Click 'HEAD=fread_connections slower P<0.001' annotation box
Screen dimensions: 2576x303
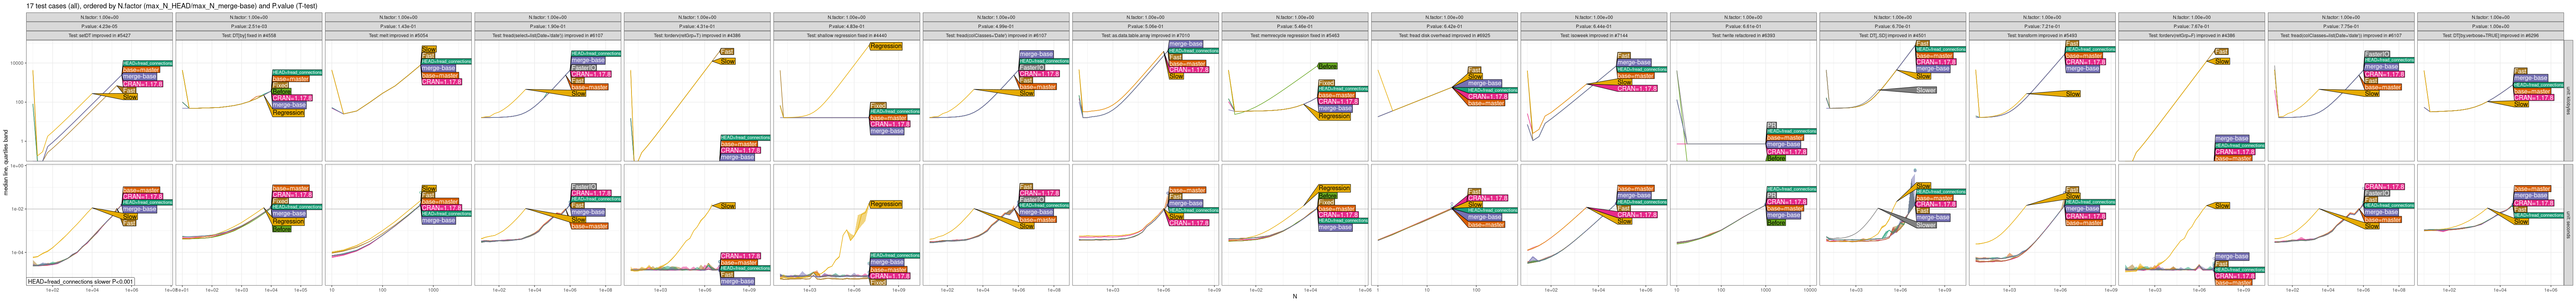80,282
